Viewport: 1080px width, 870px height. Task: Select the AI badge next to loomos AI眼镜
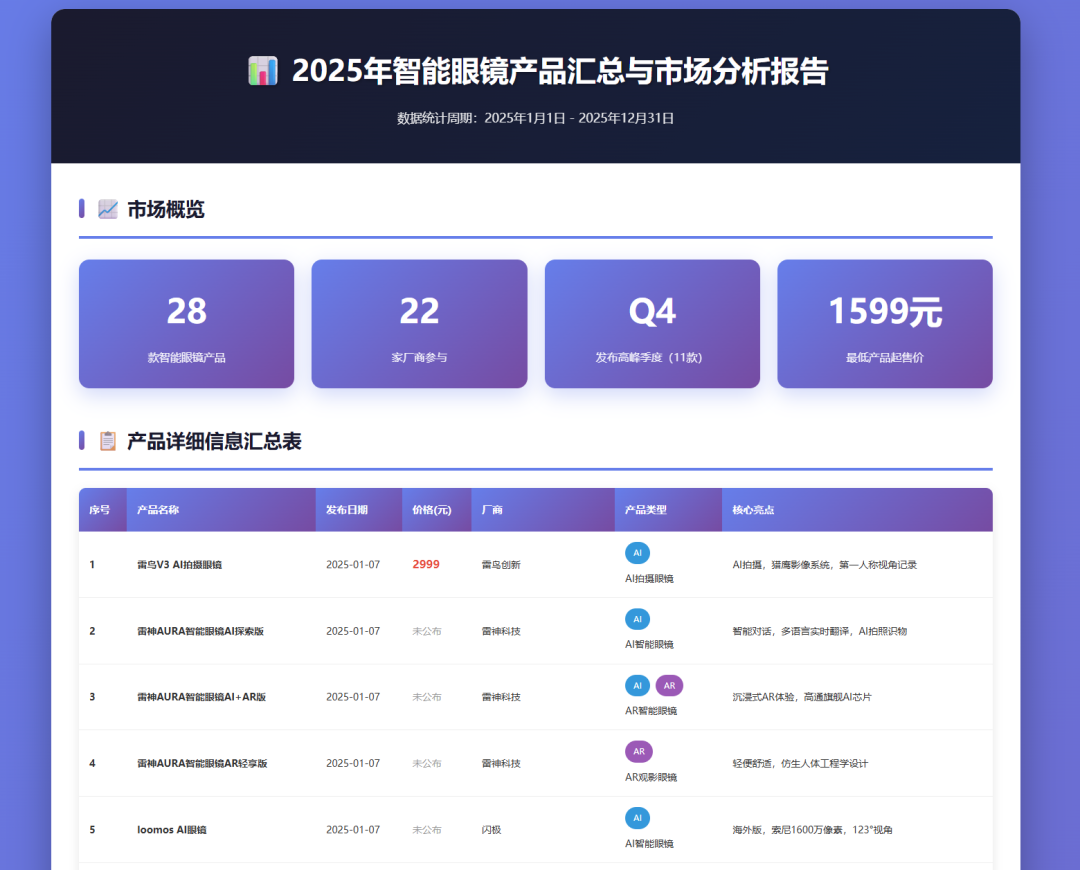click(x=637, y=818)
